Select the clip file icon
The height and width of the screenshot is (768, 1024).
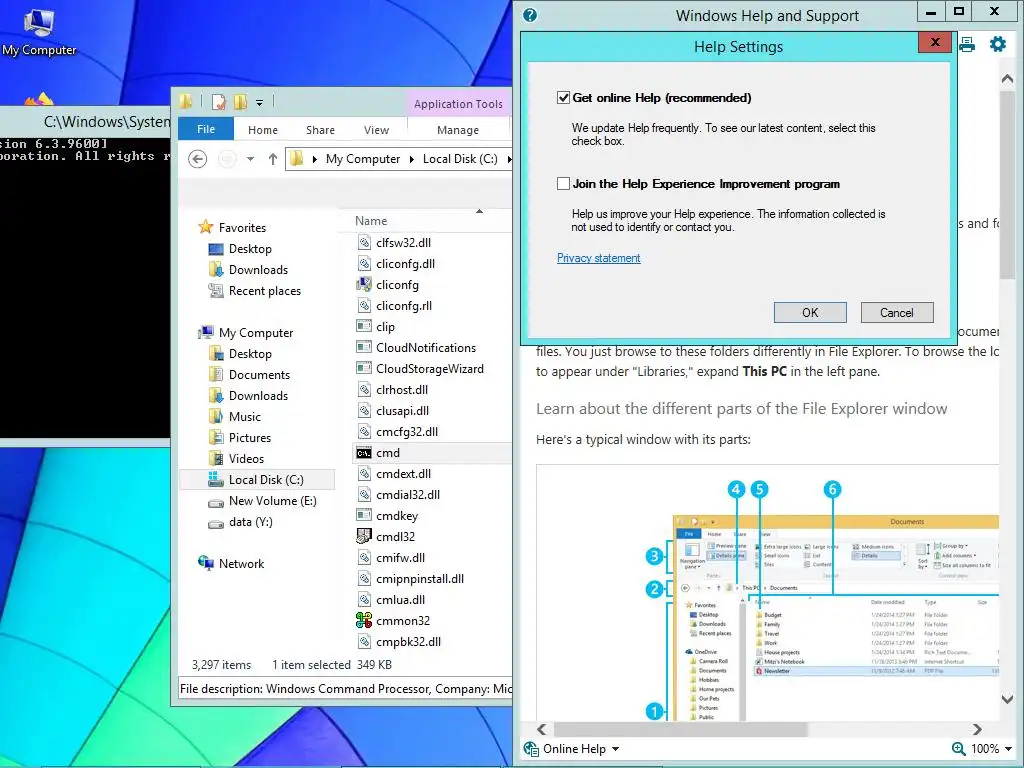tap(364, 327)
